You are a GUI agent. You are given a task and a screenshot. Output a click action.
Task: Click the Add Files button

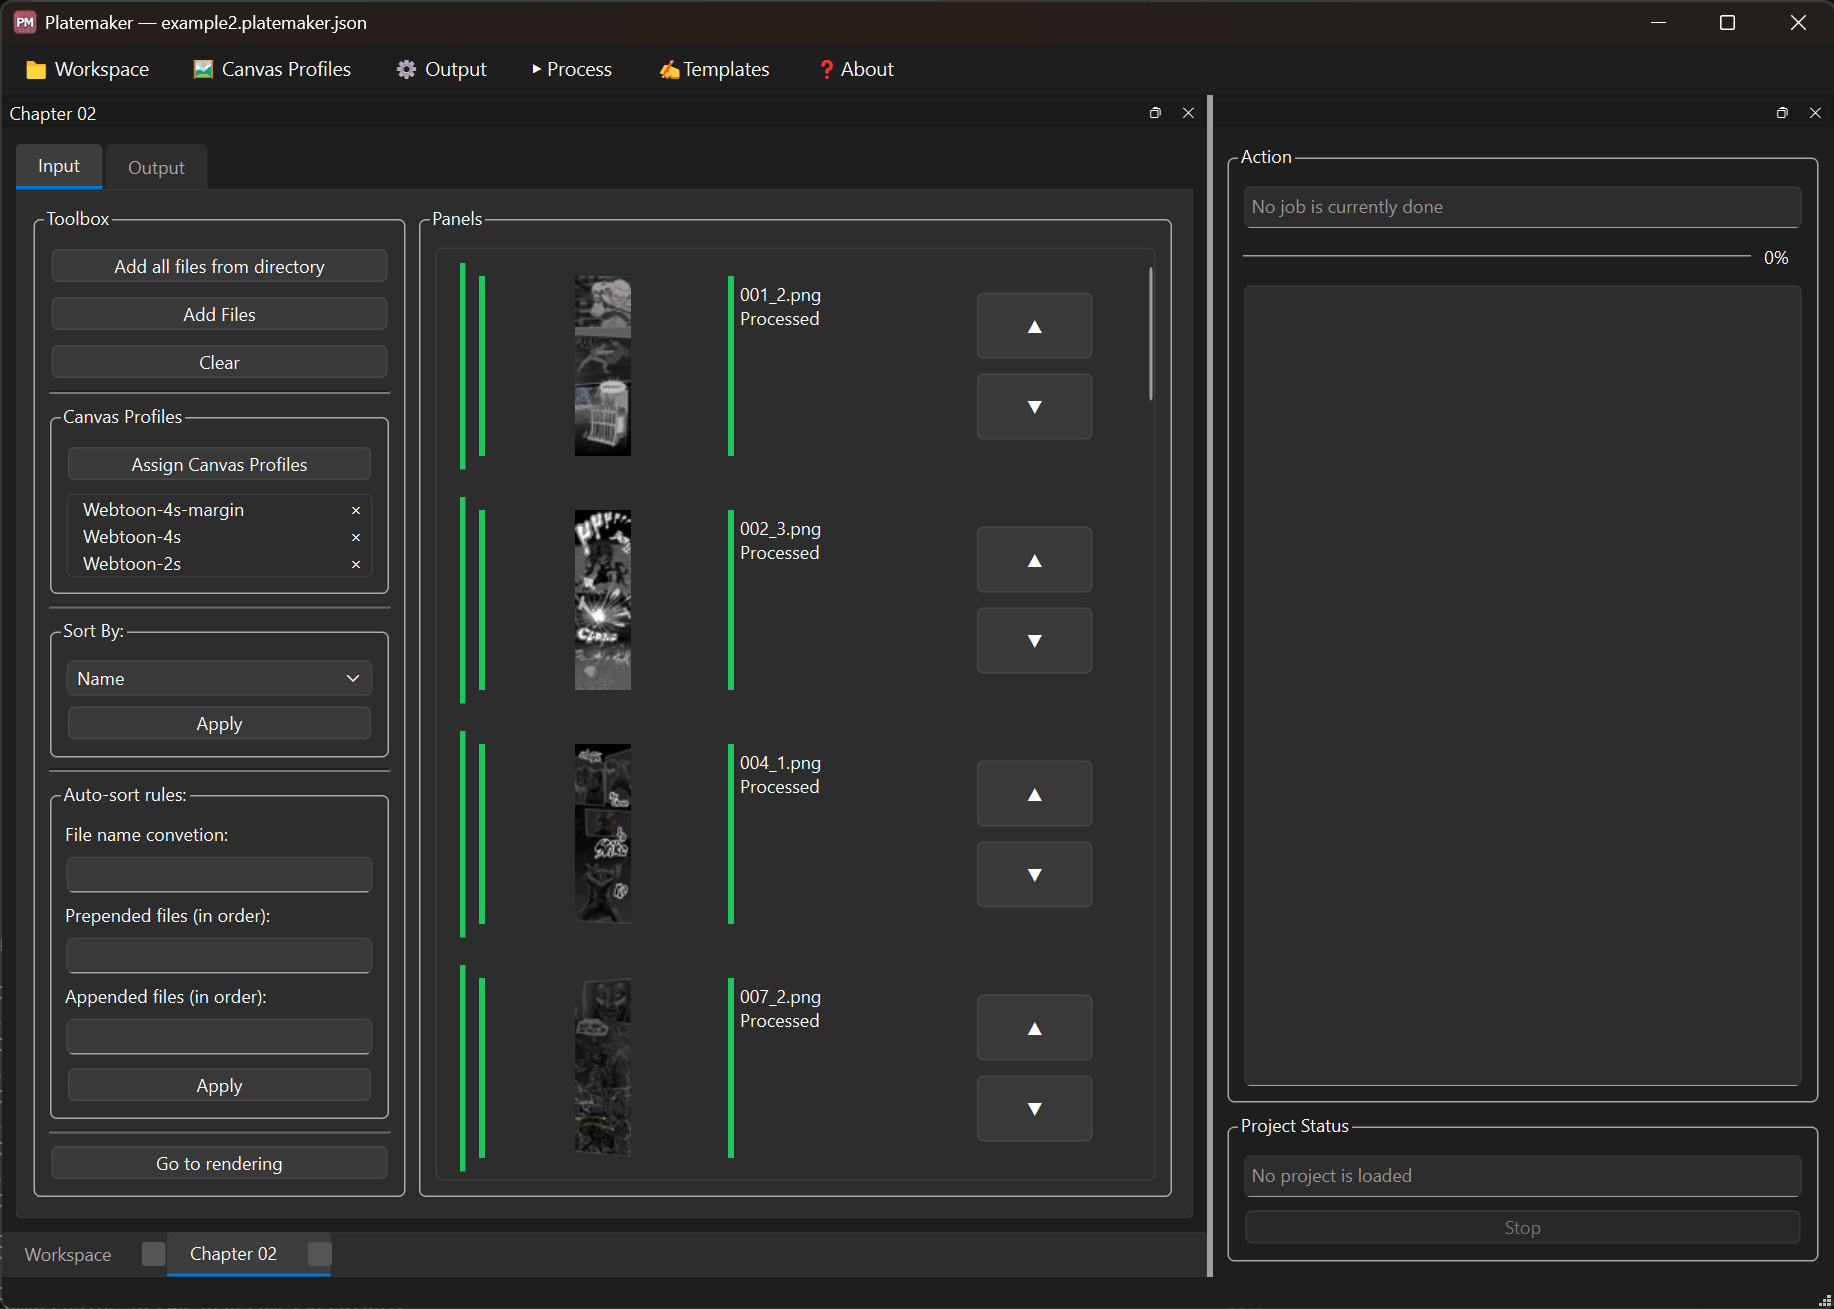(219, 314)
